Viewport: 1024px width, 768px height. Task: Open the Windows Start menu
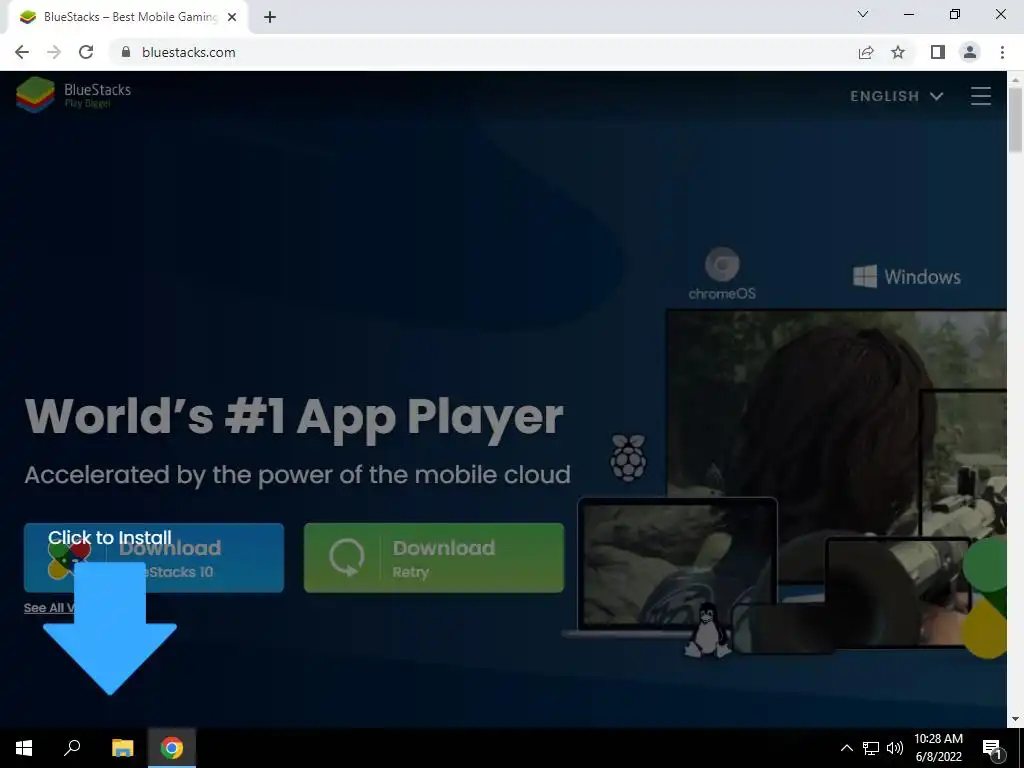click(x=24, y=748)
